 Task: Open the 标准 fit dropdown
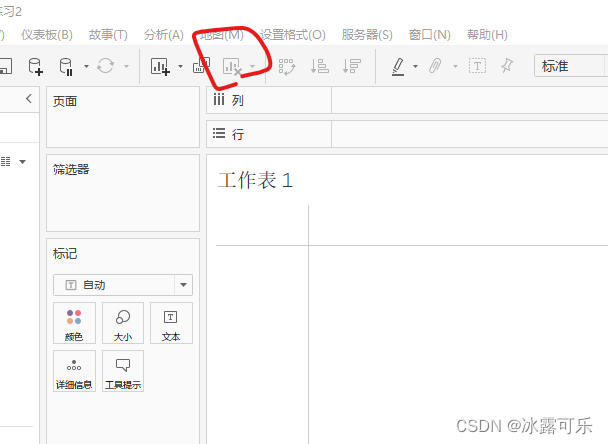(571, 66)
